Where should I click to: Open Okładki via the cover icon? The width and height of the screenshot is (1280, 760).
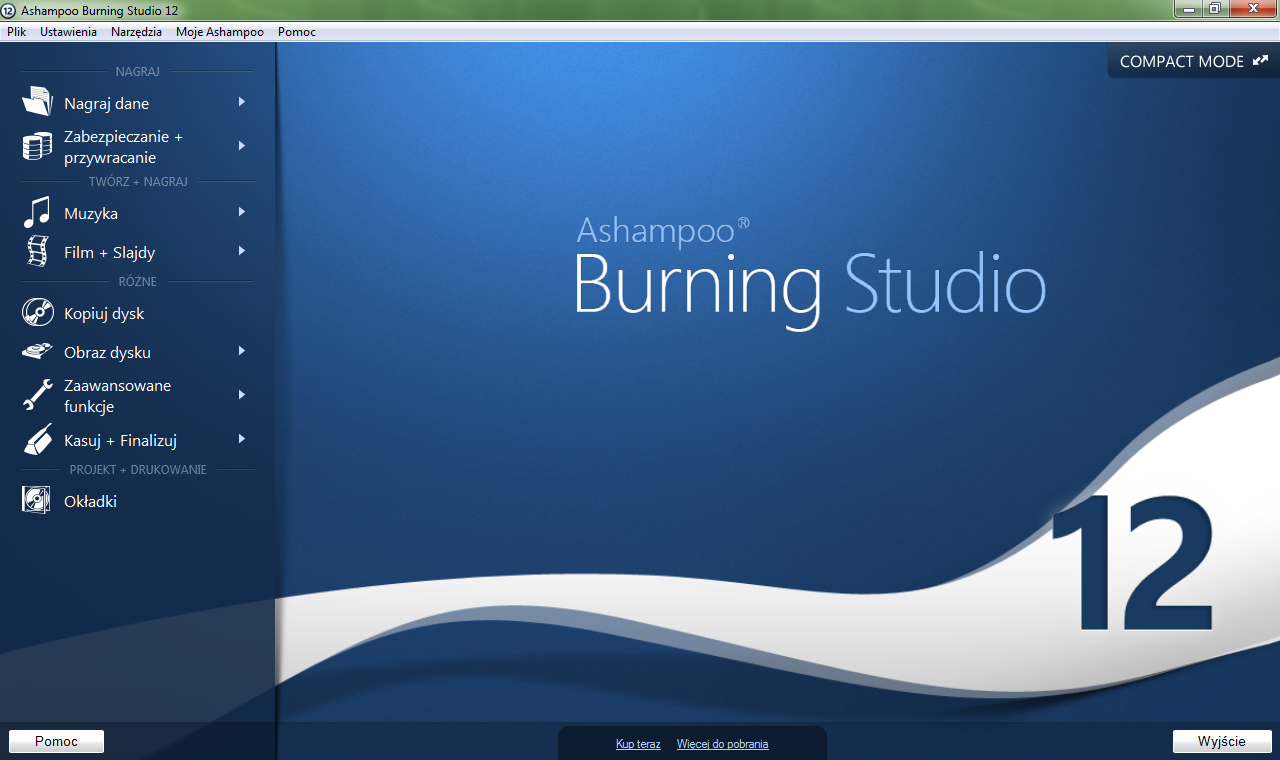pyautogui.click(x=37, y=500)
